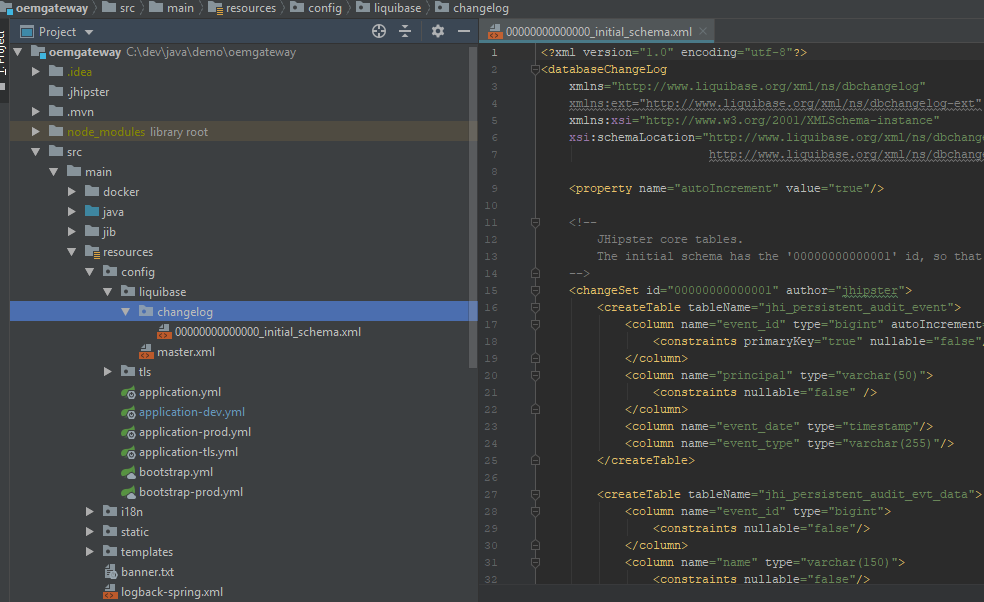The image size is (984, 602).
Task: Expand the static folder
Action: click(x=90, y=532)
